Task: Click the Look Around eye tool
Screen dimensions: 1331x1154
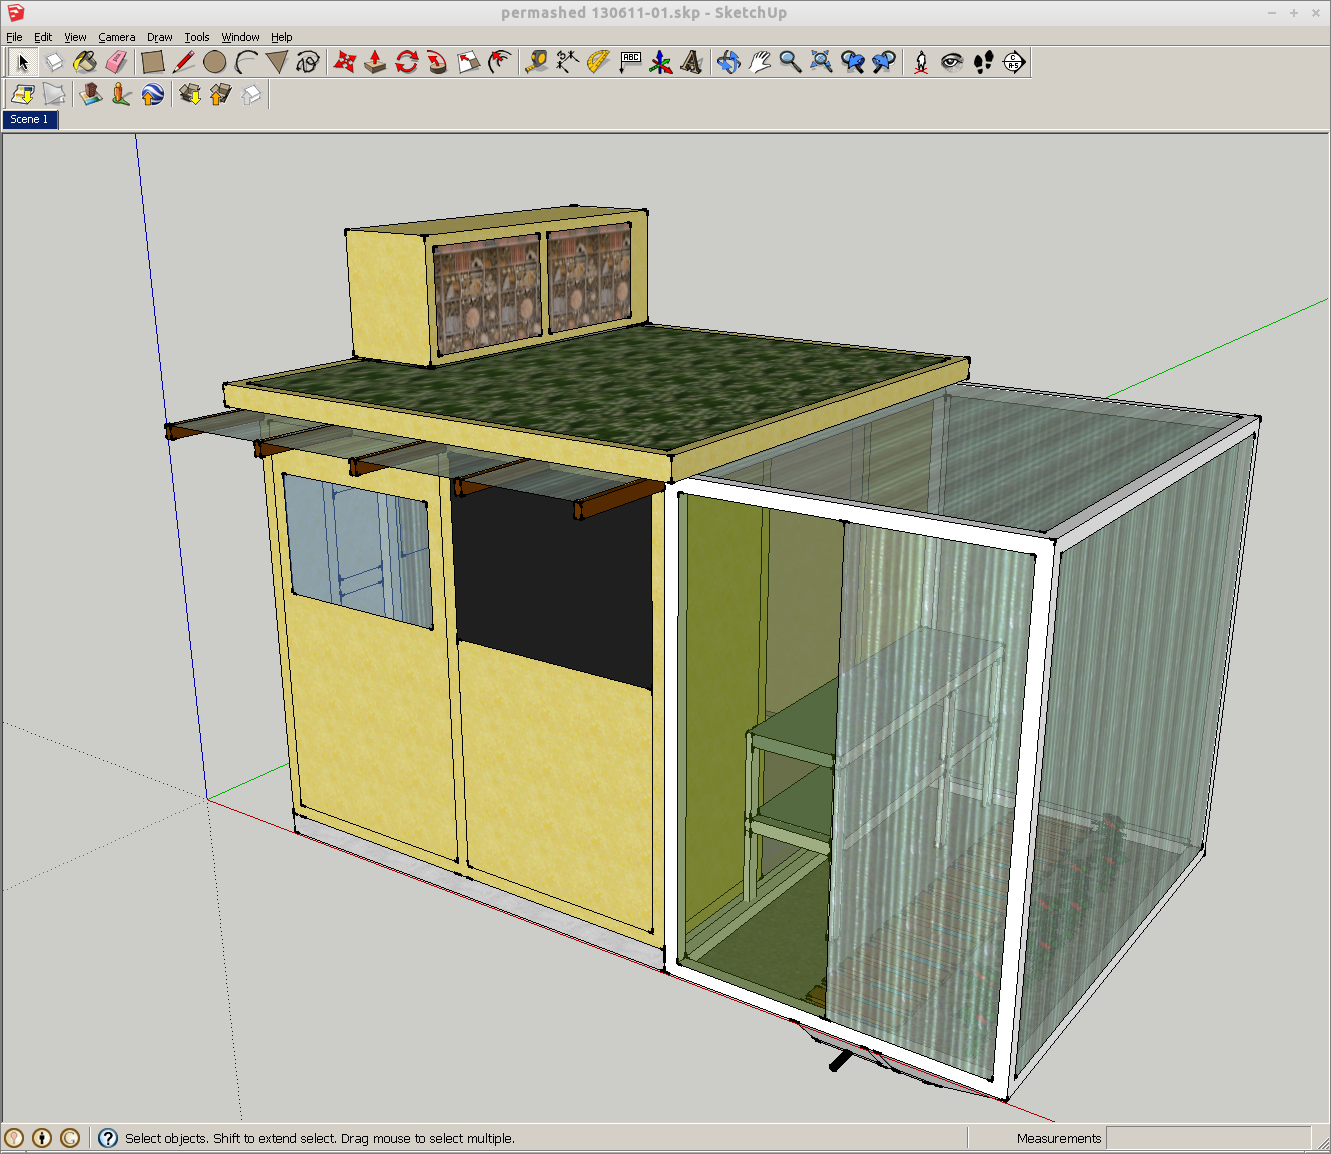Action: [x=952, y=62]
